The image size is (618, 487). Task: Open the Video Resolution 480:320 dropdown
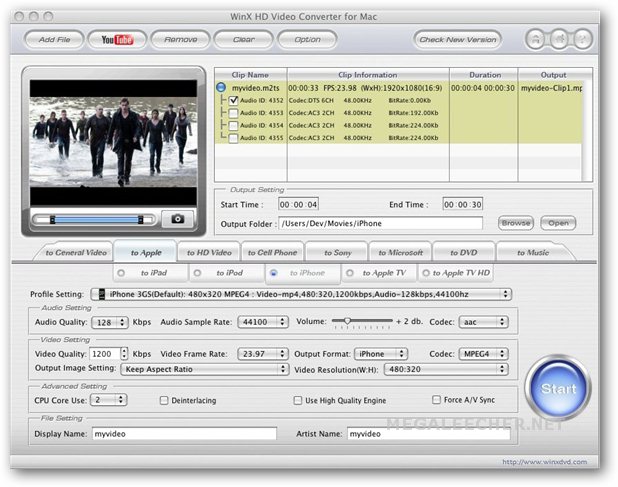pyautogui.click(x=446, y=369)
